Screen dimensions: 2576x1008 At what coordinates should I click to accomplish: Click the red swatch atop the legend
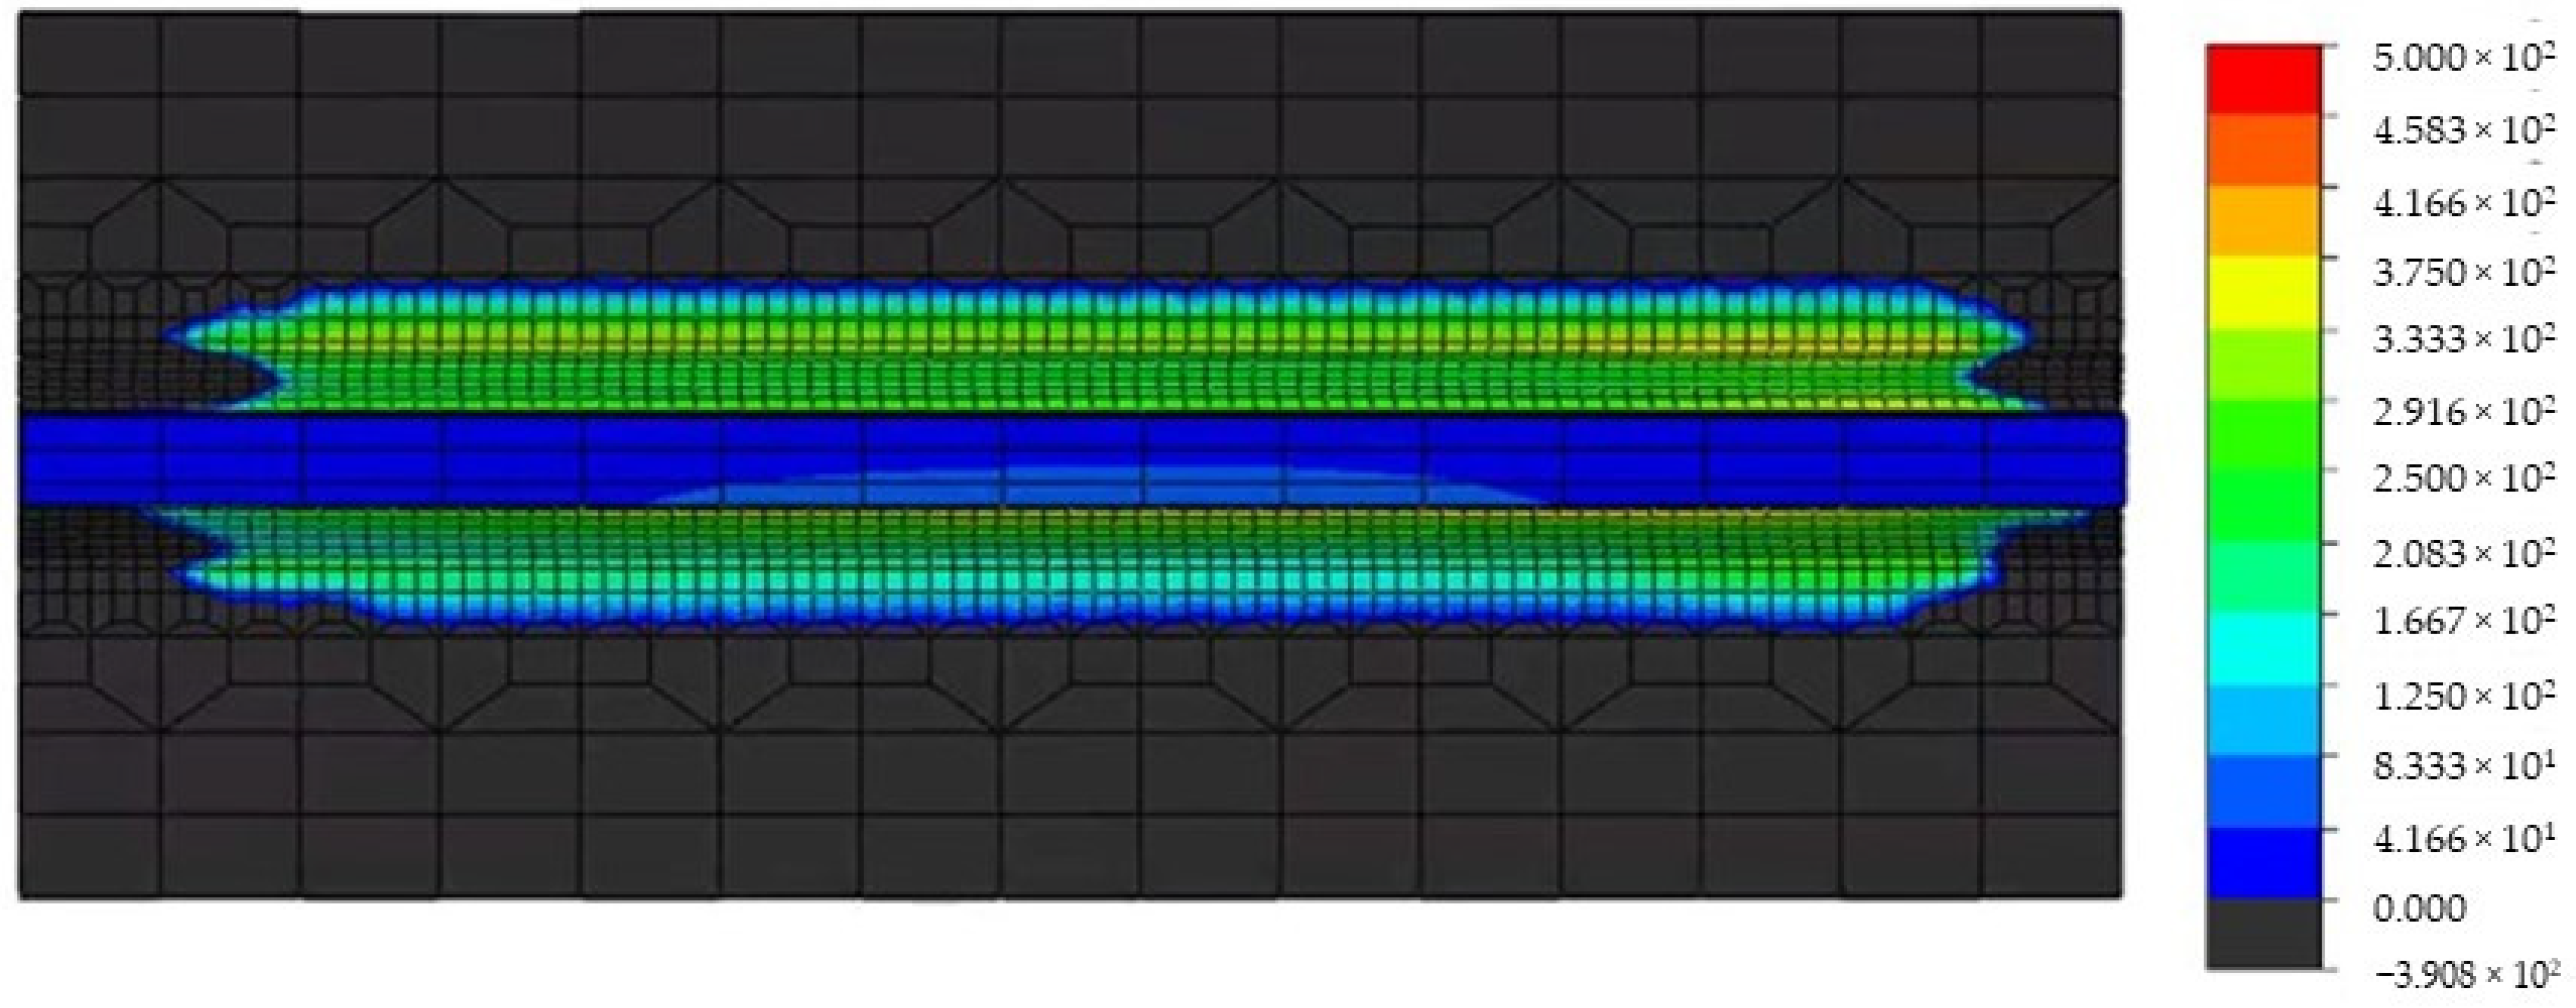[2263, 79]
